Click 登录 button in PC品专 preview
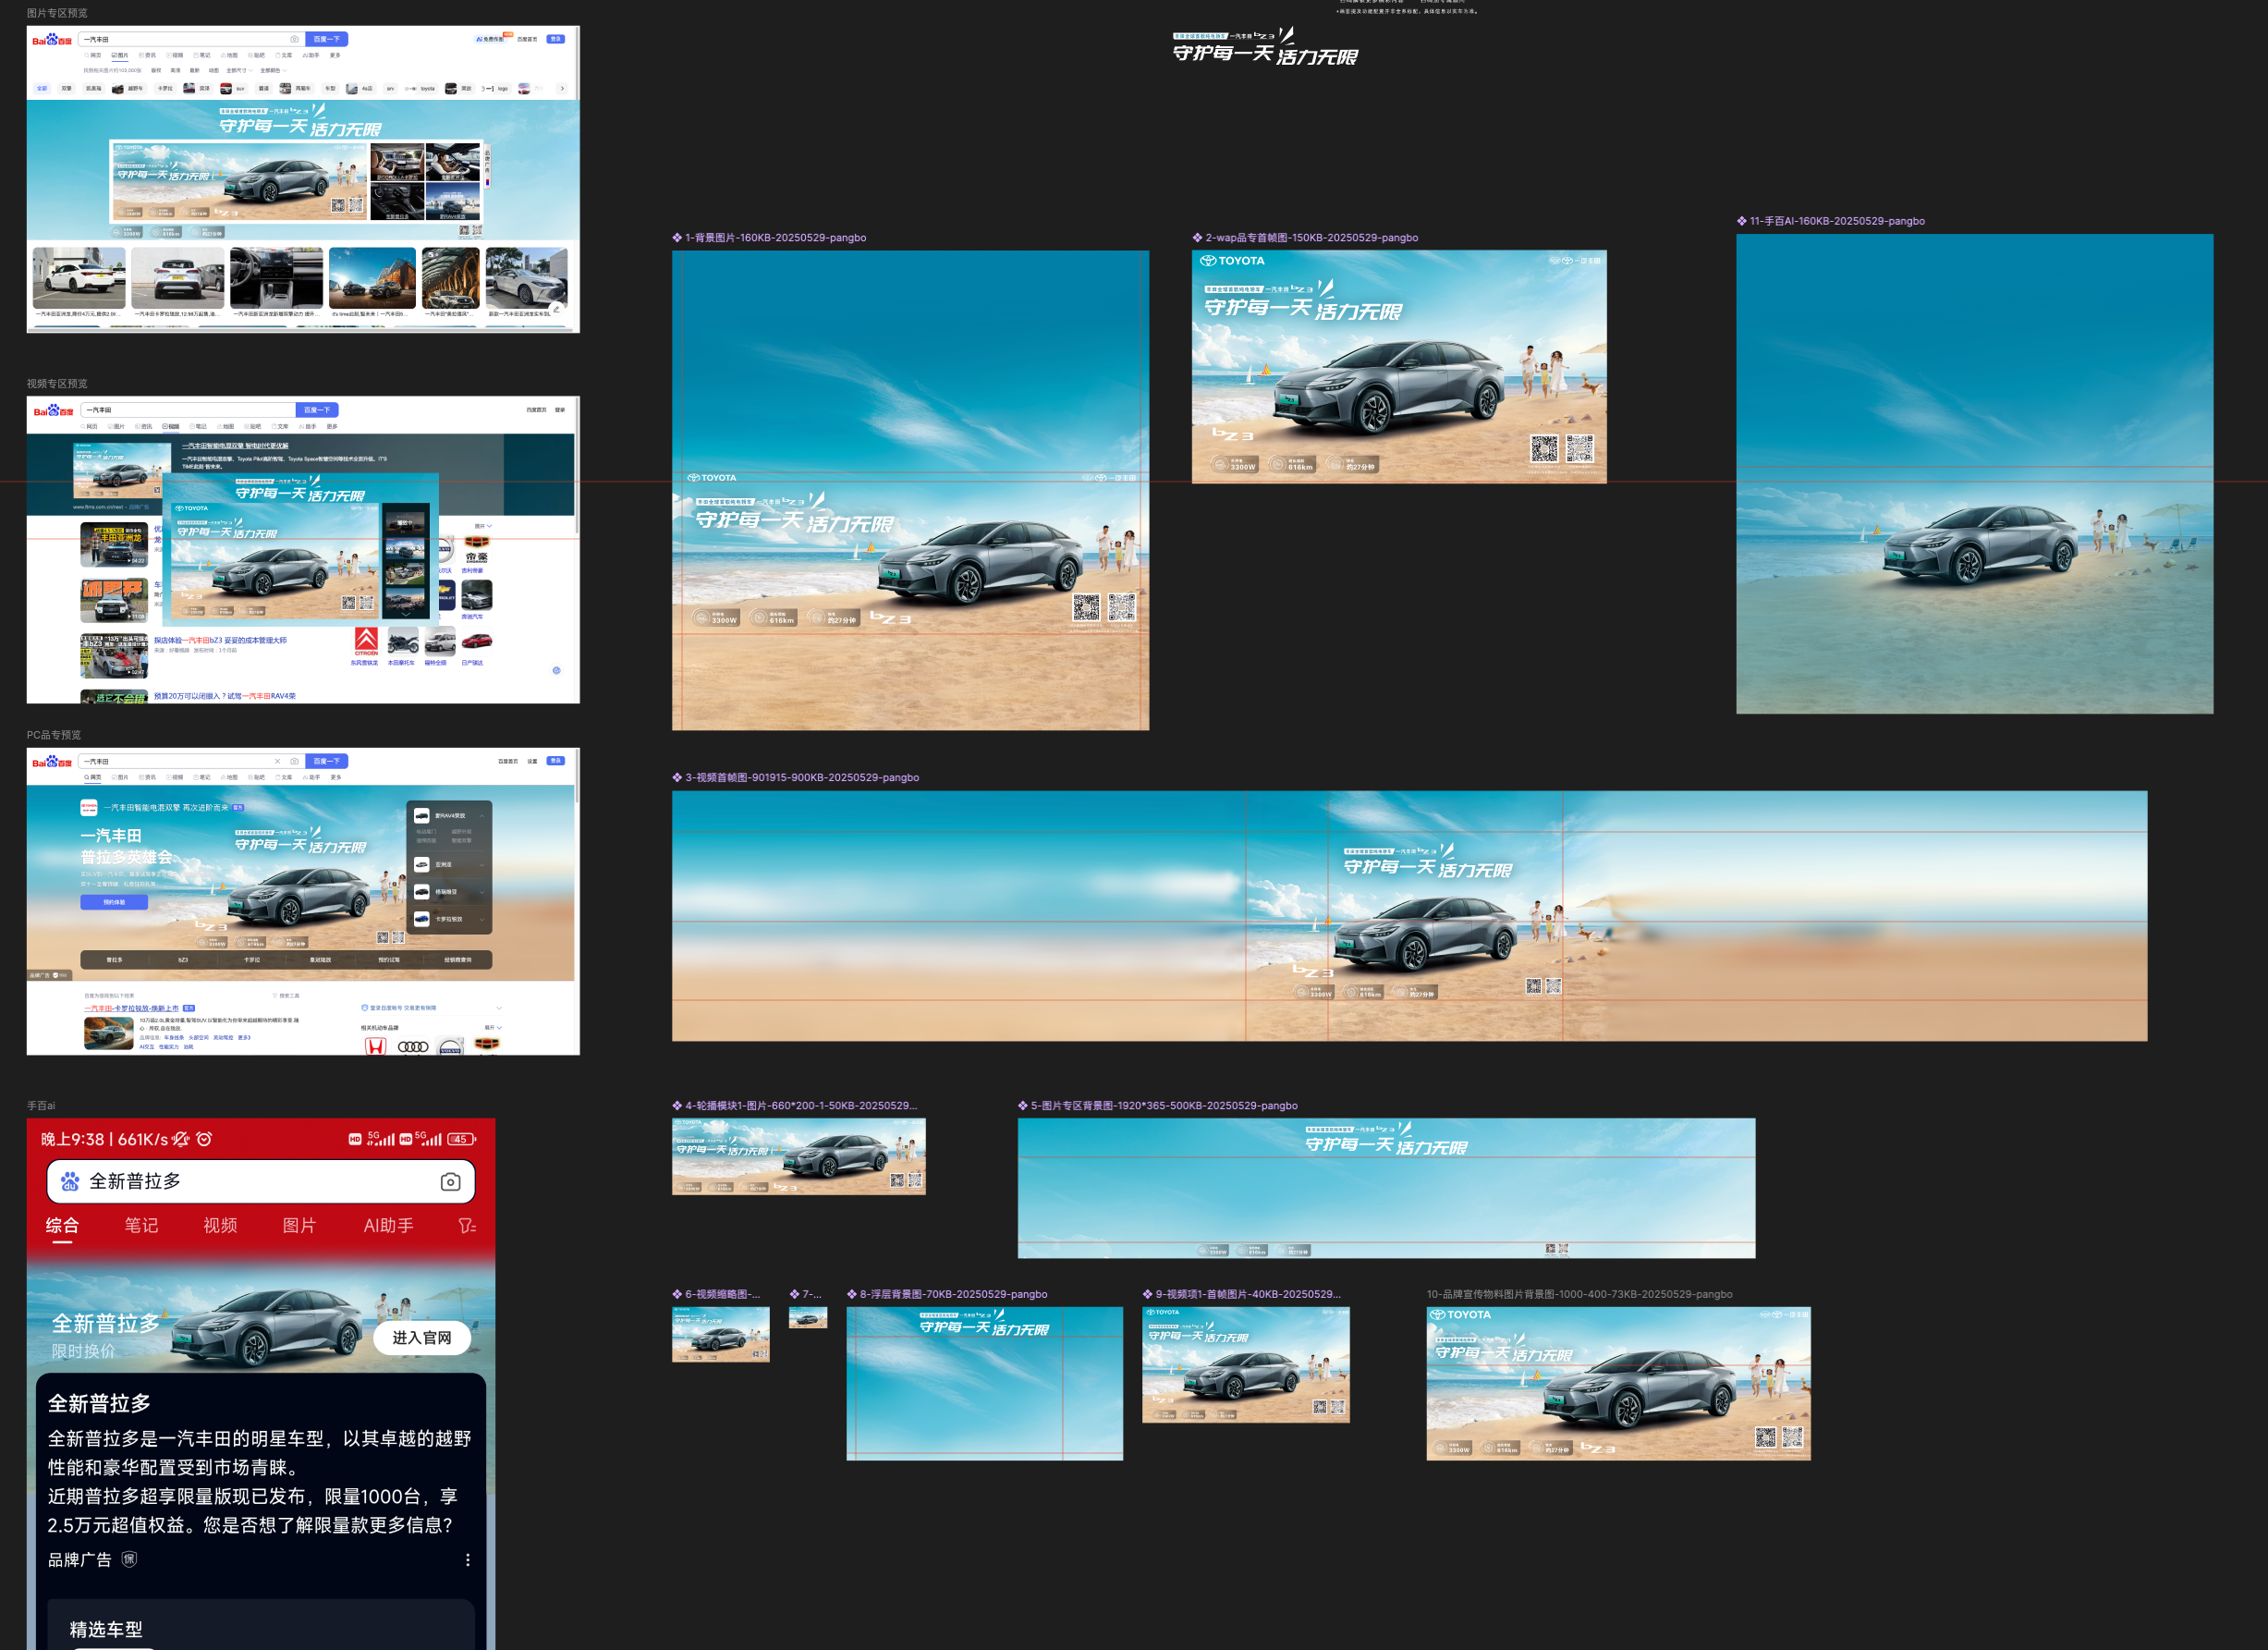Viewport: 2268px width, 1650px height. [x=556, y=761]
